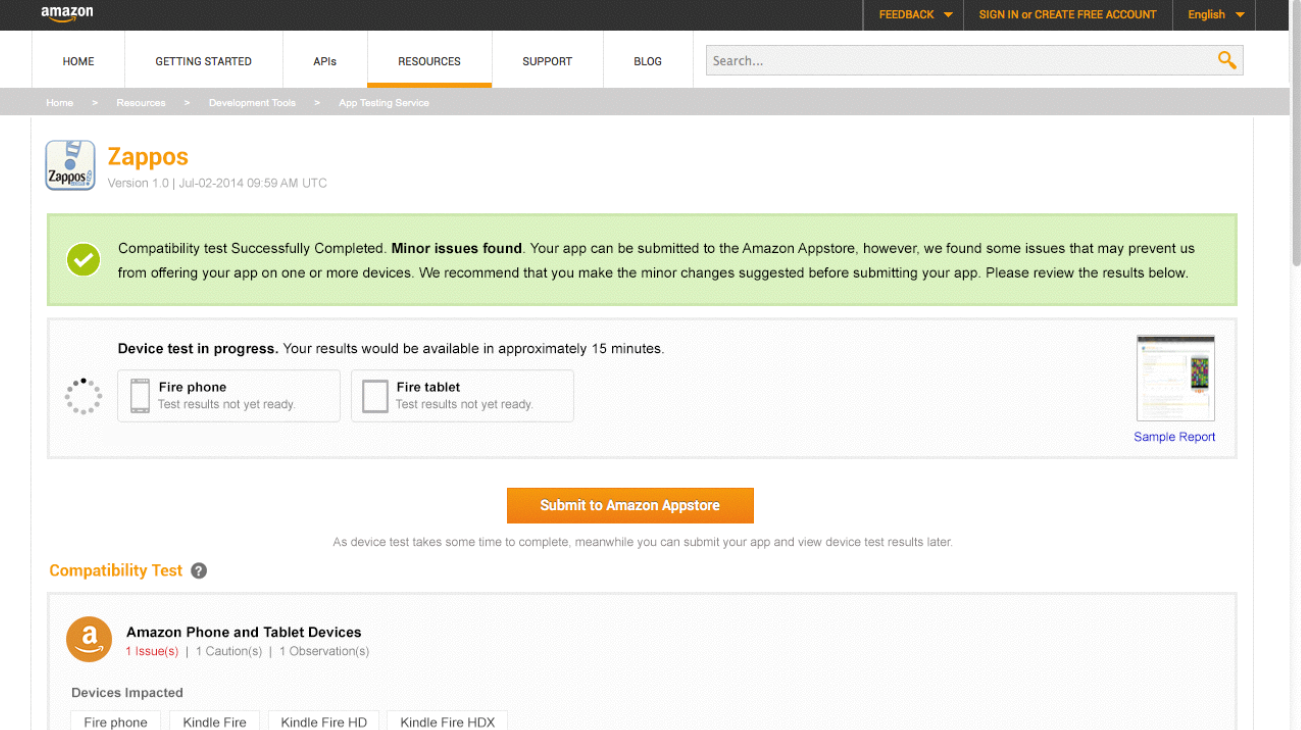Click the red 1 Issue(s) link
Screen dimensions: 1301x730
point(152,651)
